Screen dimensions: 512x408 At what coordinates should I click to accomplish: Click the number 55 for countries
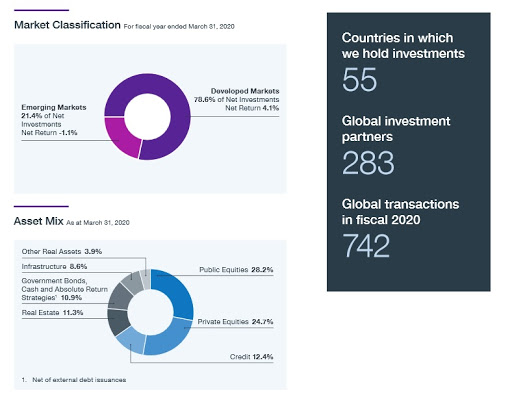[359, 80]
